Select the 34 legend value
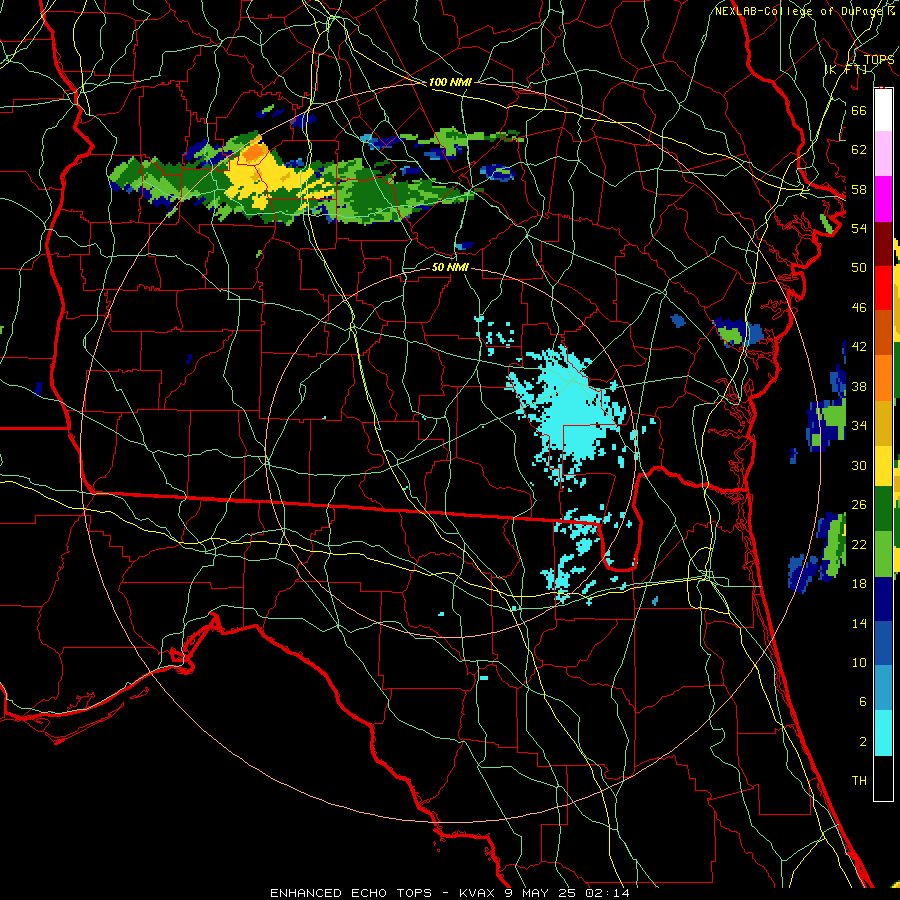The image size is (900, 900). [859, 425]
